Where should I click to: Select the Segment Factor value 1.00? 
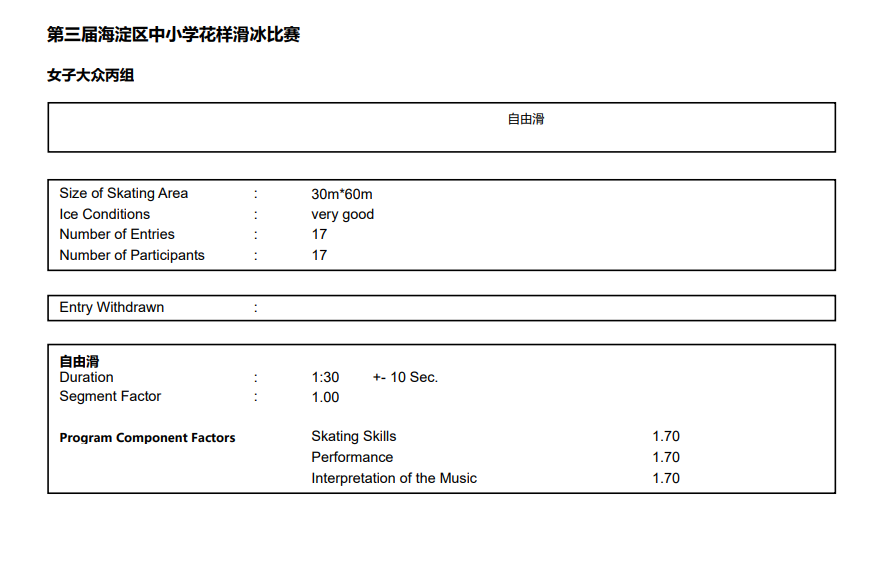tap(325, 397)
